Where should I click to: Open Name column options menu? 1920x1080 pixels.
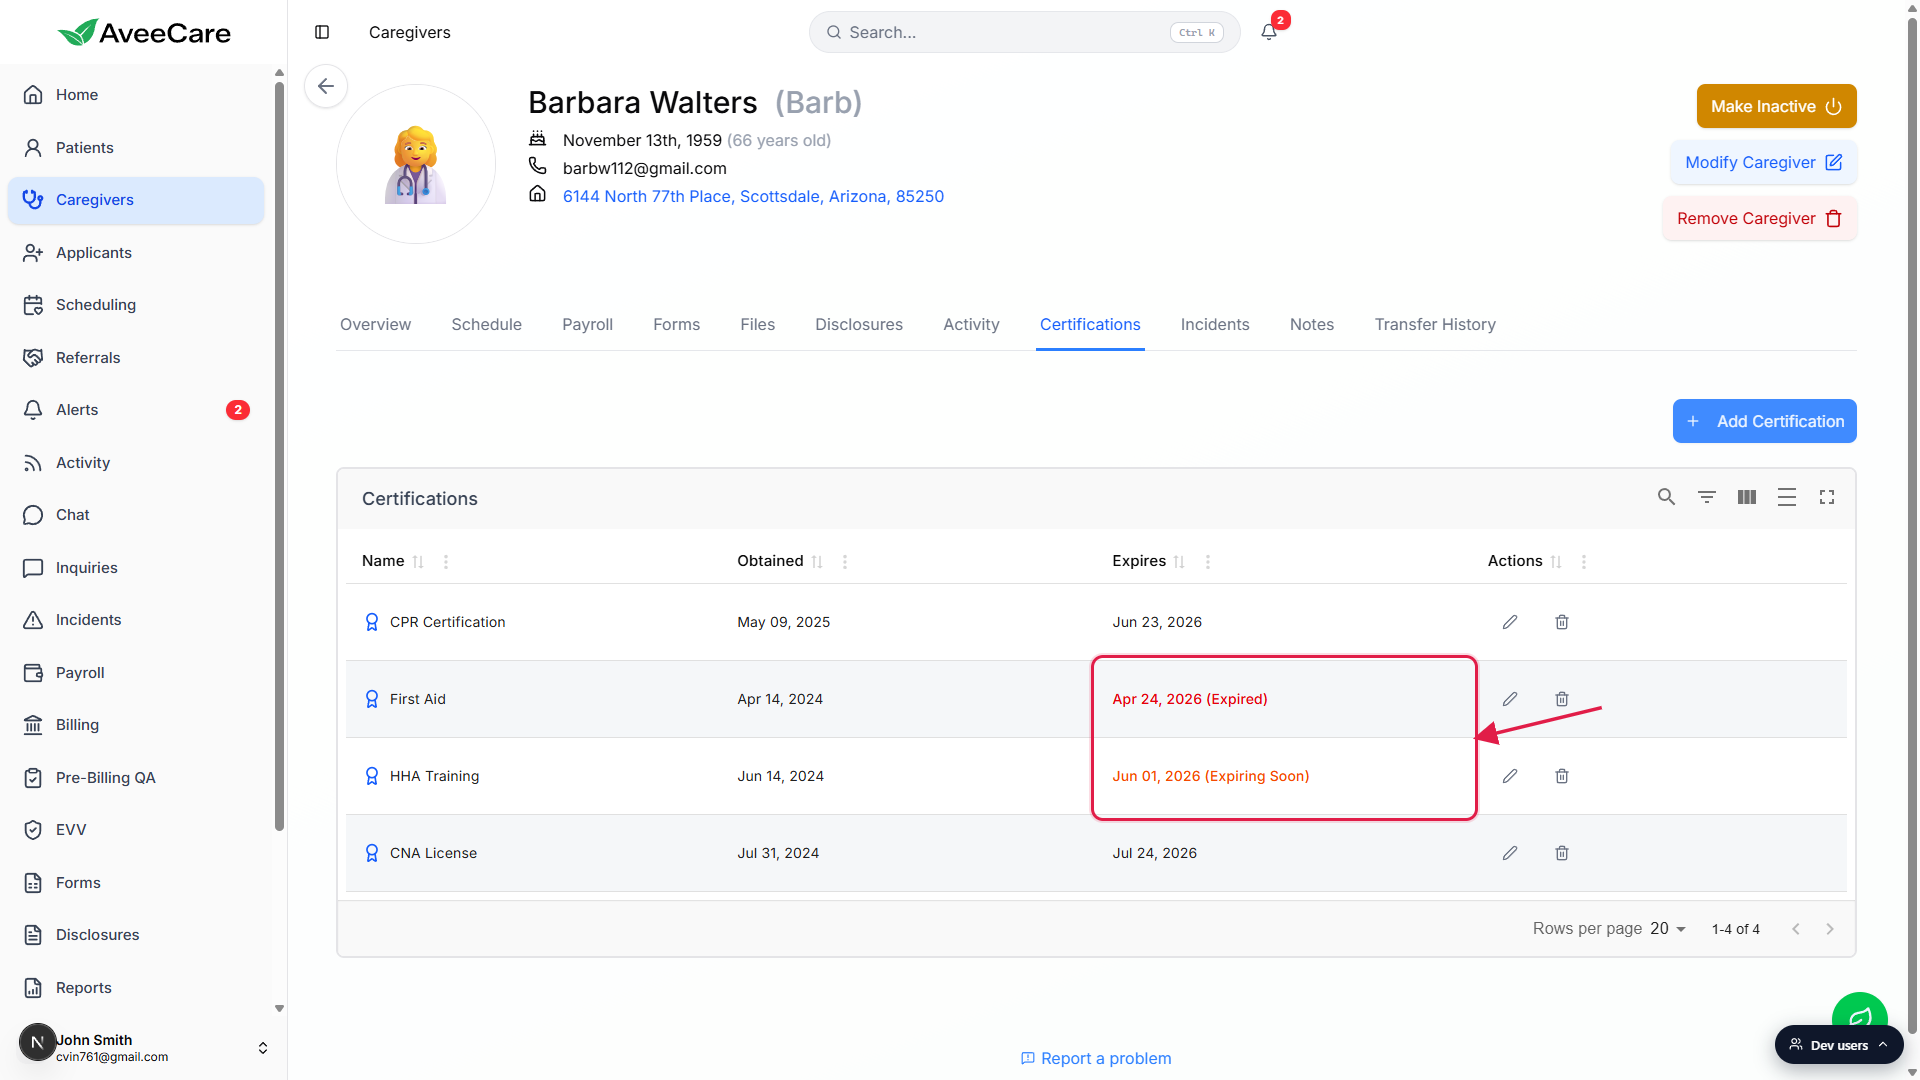(x=446, y=562)
